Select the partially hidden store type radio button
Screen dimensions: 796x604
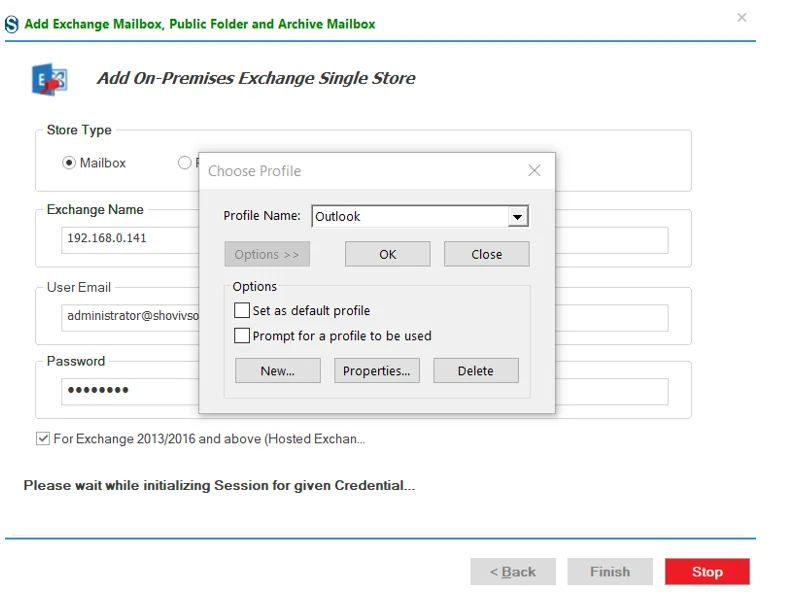pos(184,162)
